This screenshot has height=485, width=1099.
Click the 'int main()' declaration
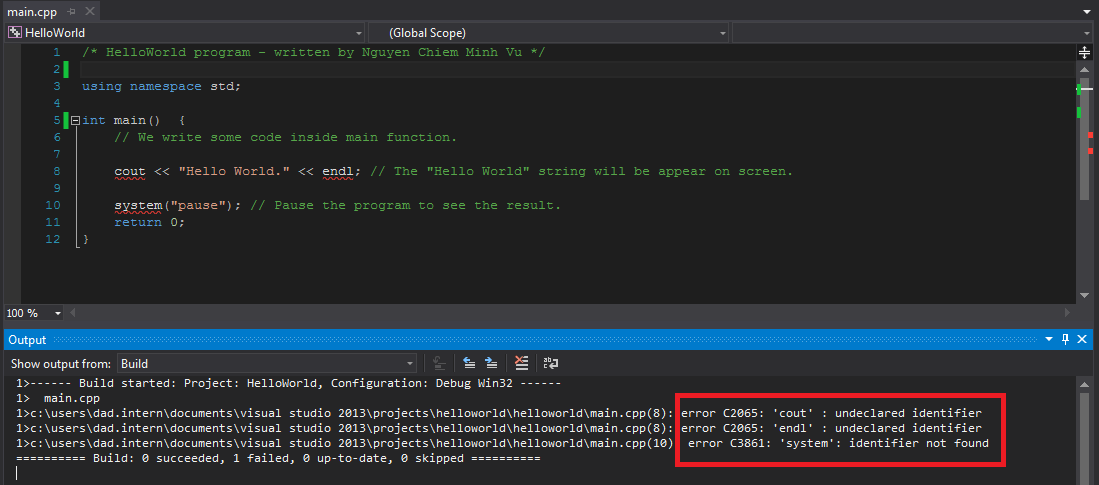point(121,121)
